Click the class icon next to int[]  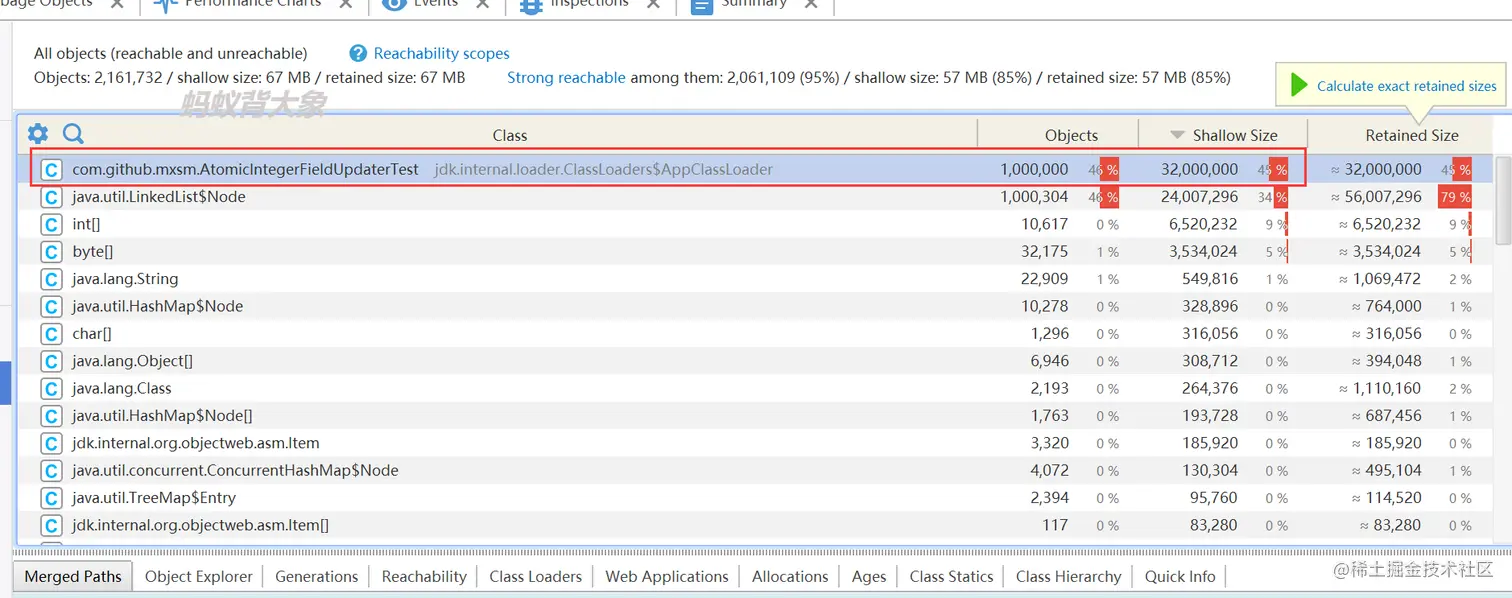pos(51,225)
